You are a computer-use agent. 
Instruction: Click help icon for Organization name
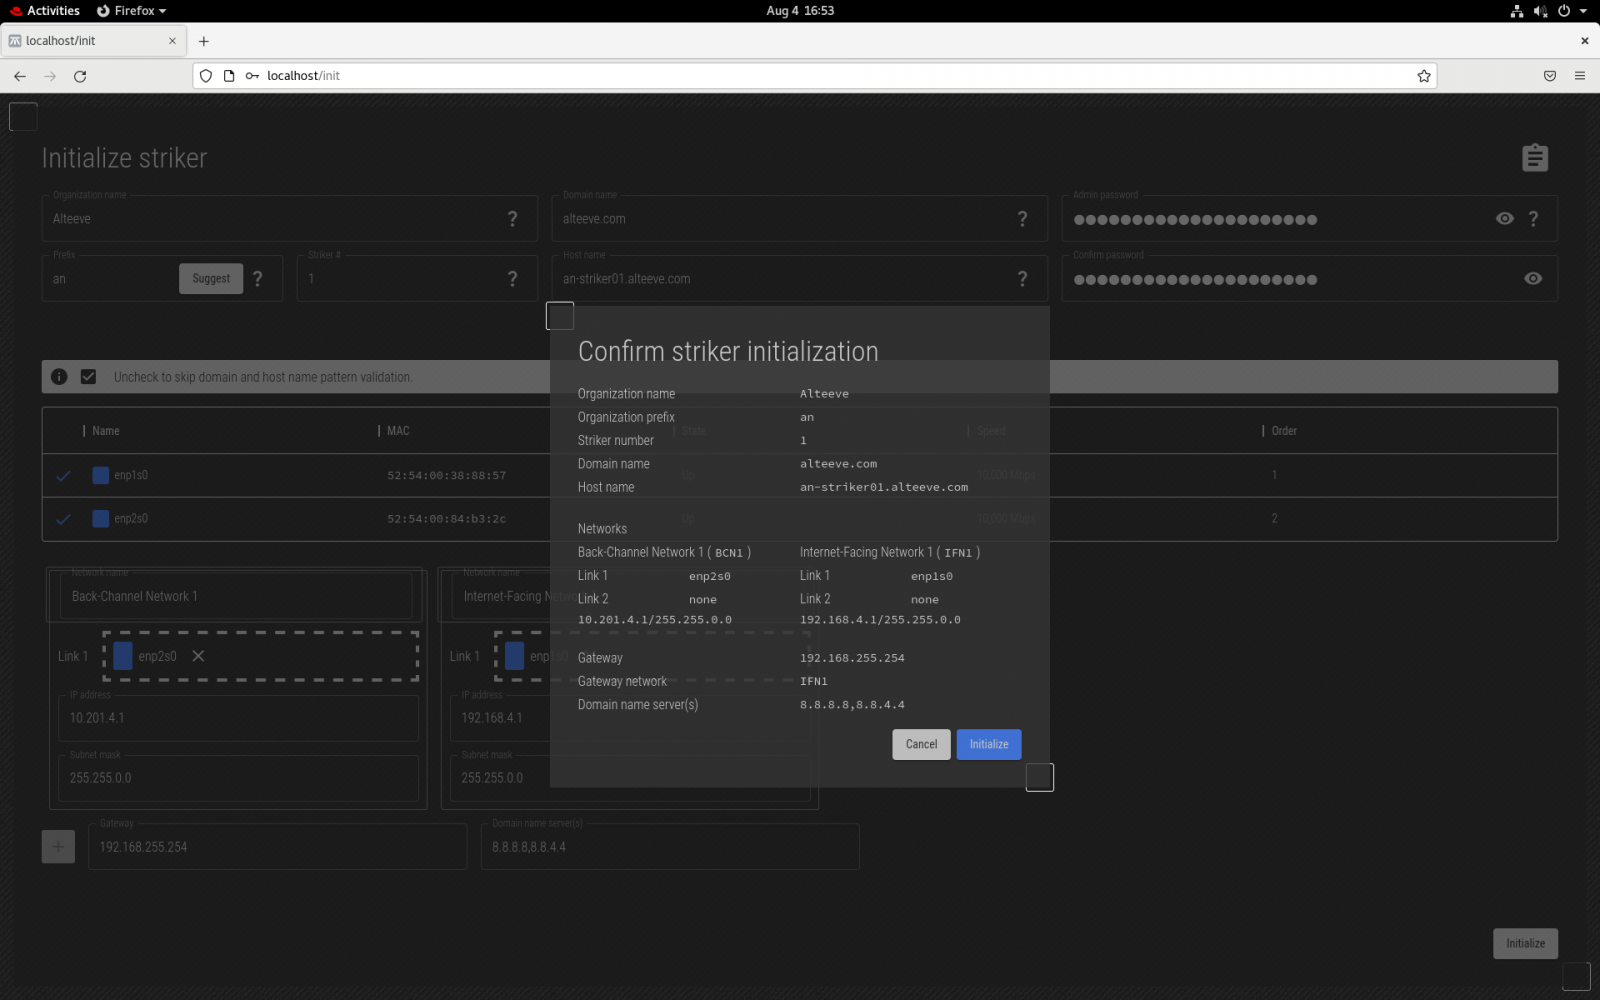(x=512, y=219)
